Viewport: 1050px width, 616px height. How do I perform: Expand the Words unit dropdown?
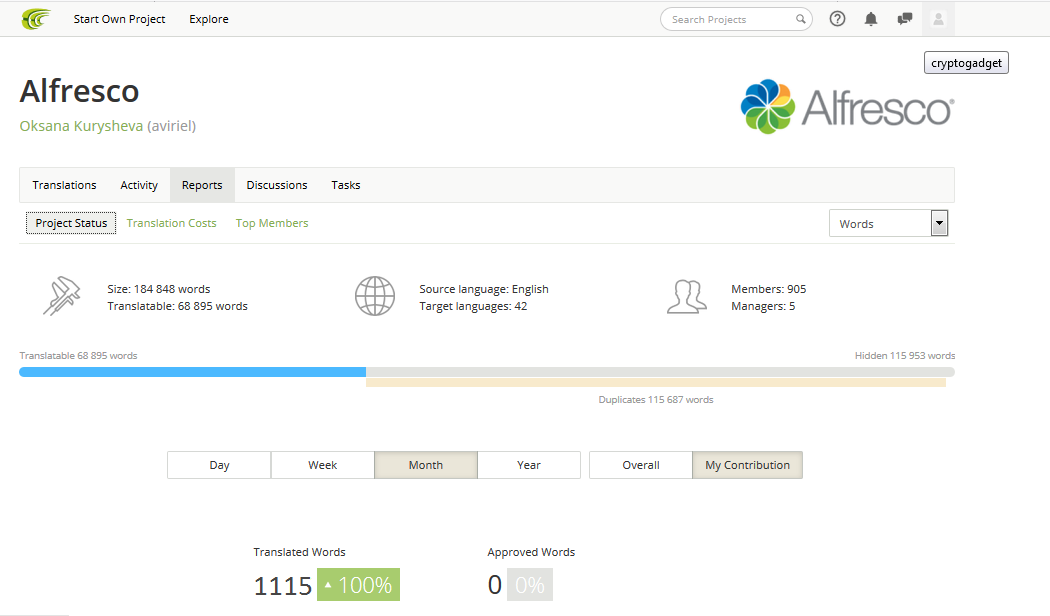click(888, 223)
